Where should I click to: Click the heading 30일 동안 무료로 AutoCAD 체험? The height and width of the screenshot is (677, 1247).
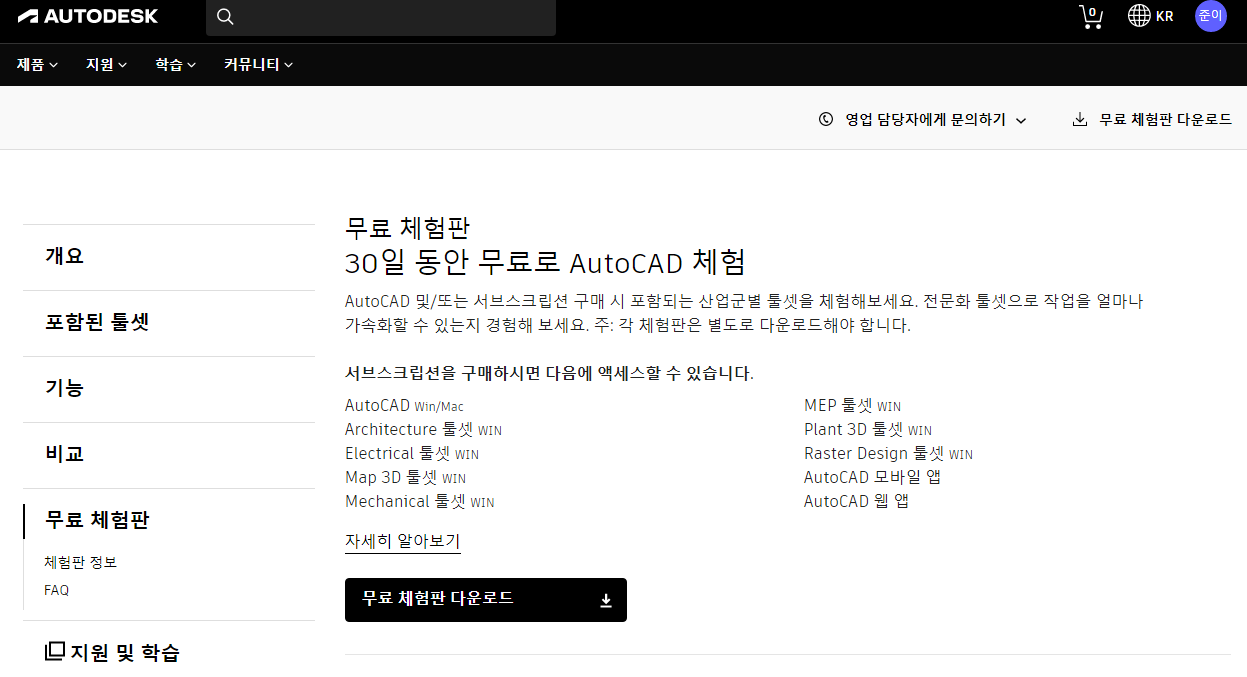(x=545, y=263)
